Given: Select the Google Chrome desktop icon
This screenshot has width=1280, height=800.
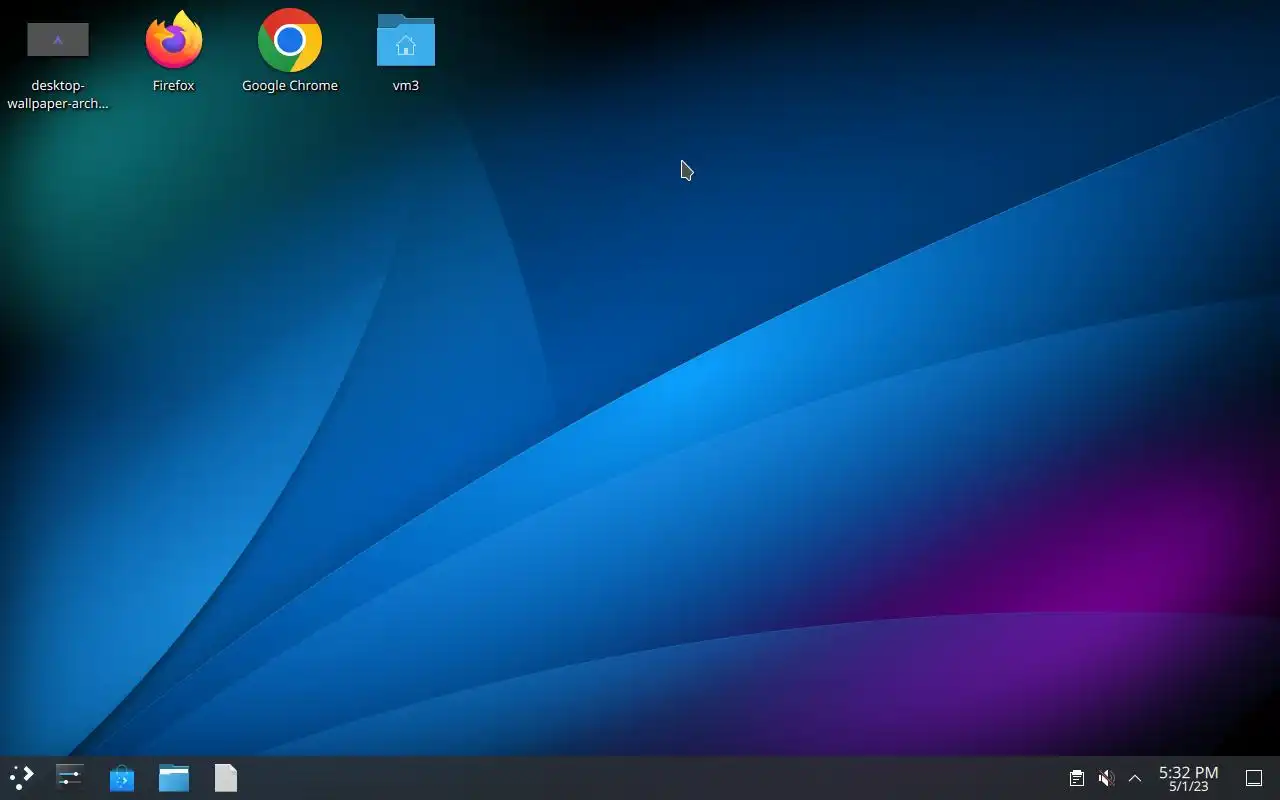Looking at the screenshot, I should coord(290,40).
